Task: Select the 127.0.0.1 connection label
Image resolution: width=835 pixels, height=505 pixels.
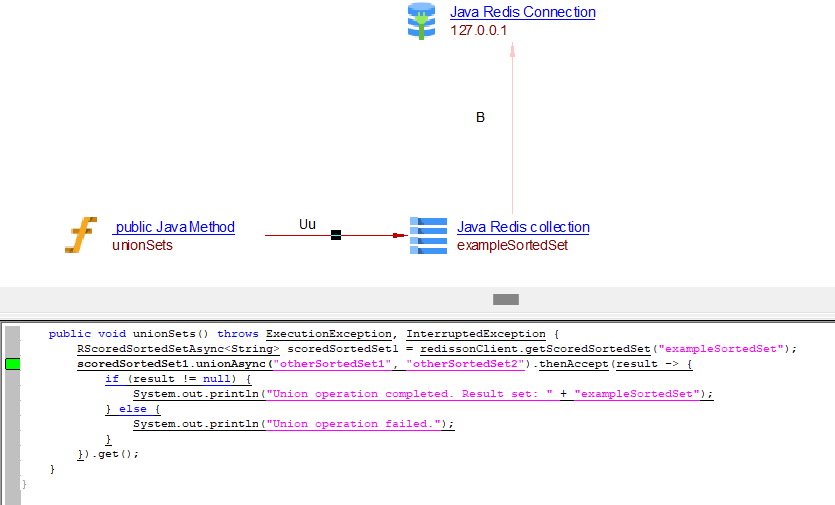Action: (478, 30)
